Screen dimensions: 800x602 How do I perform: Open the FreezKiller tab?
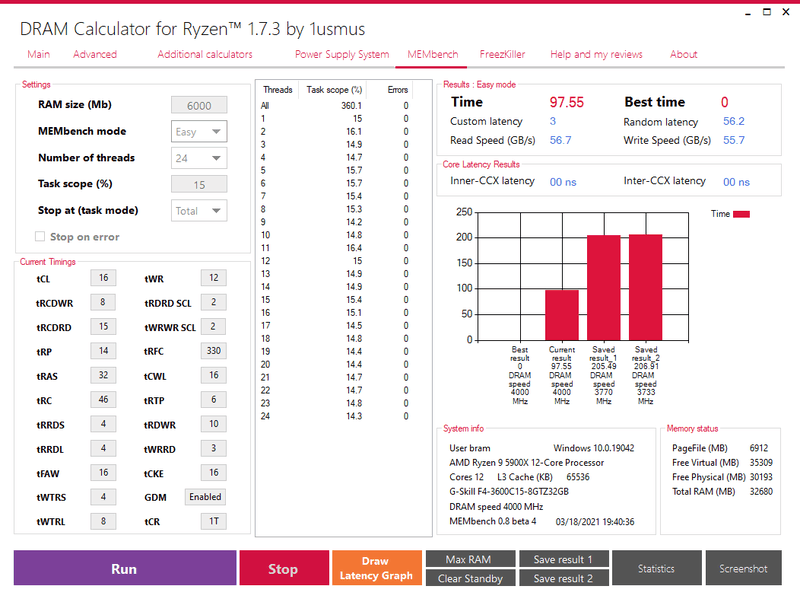(x=502, y=54)
